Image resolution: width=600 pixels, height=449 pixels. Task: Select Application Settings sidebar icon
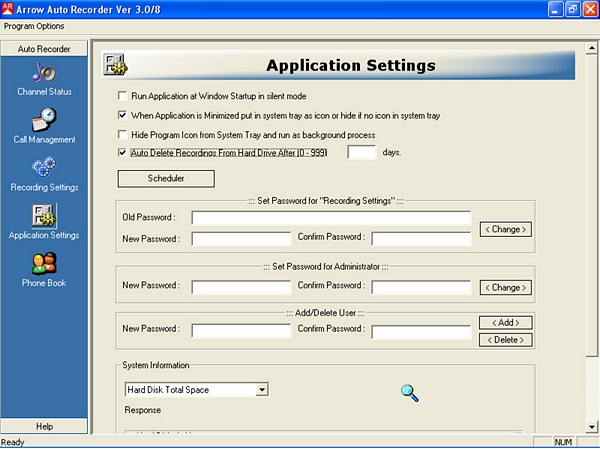[x=44, y=215]
